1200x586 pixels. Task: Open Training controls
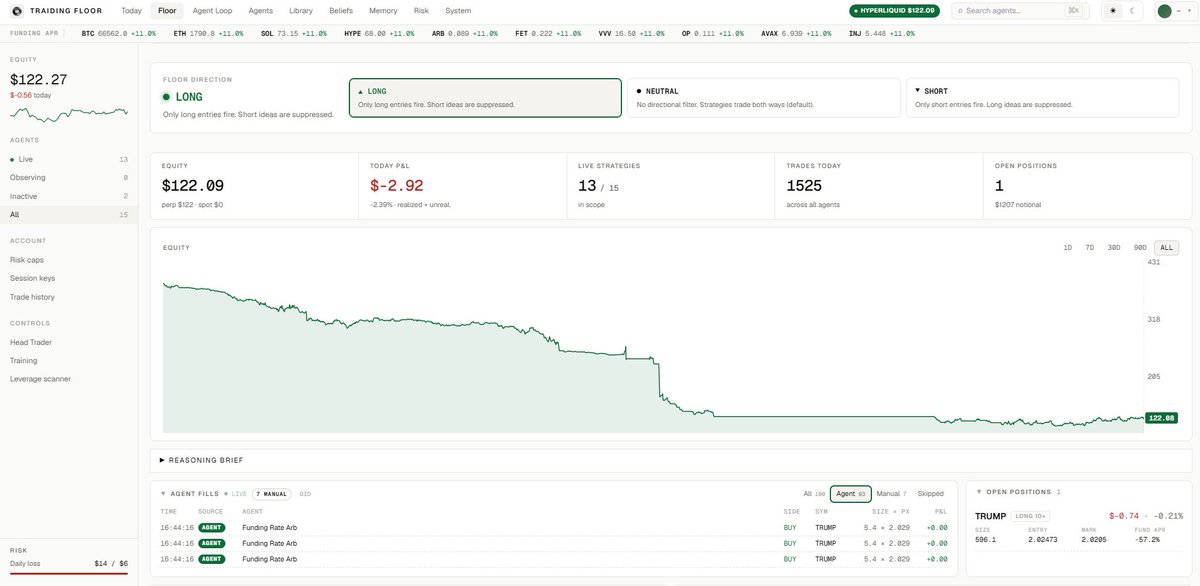coord(24,360)
